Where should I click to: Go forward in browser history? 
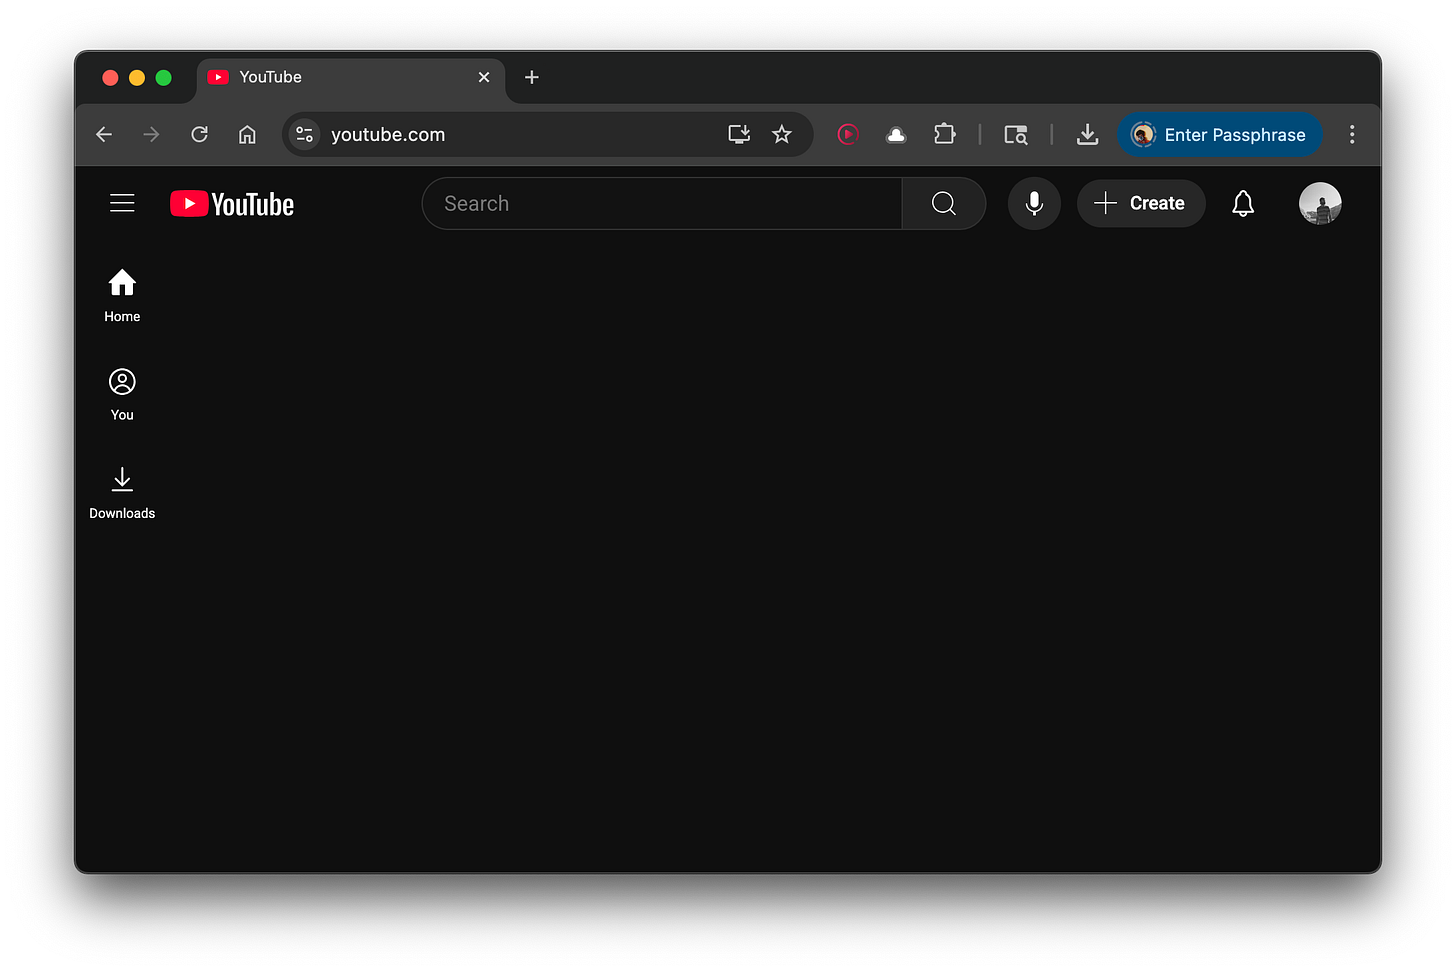[151, 134]
